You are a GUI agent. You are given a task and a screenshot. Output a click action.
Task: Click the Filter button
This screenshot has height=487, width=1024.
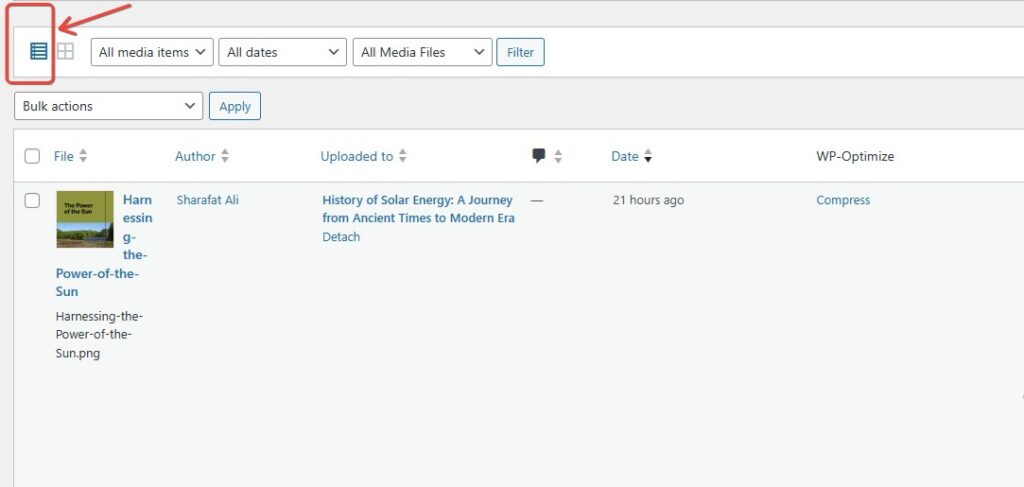pyautogui.click(x=520, y=52)
